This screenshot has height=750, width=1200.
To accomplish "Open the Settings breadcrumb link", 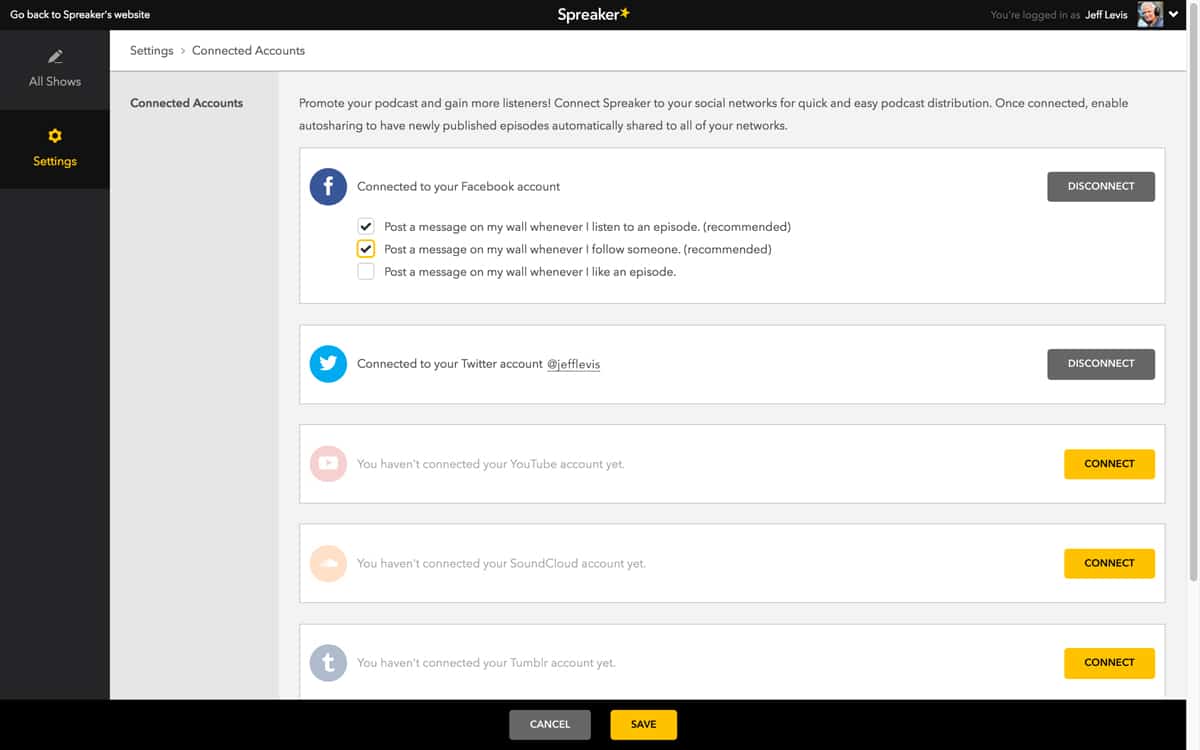I will tap(151, 50).
